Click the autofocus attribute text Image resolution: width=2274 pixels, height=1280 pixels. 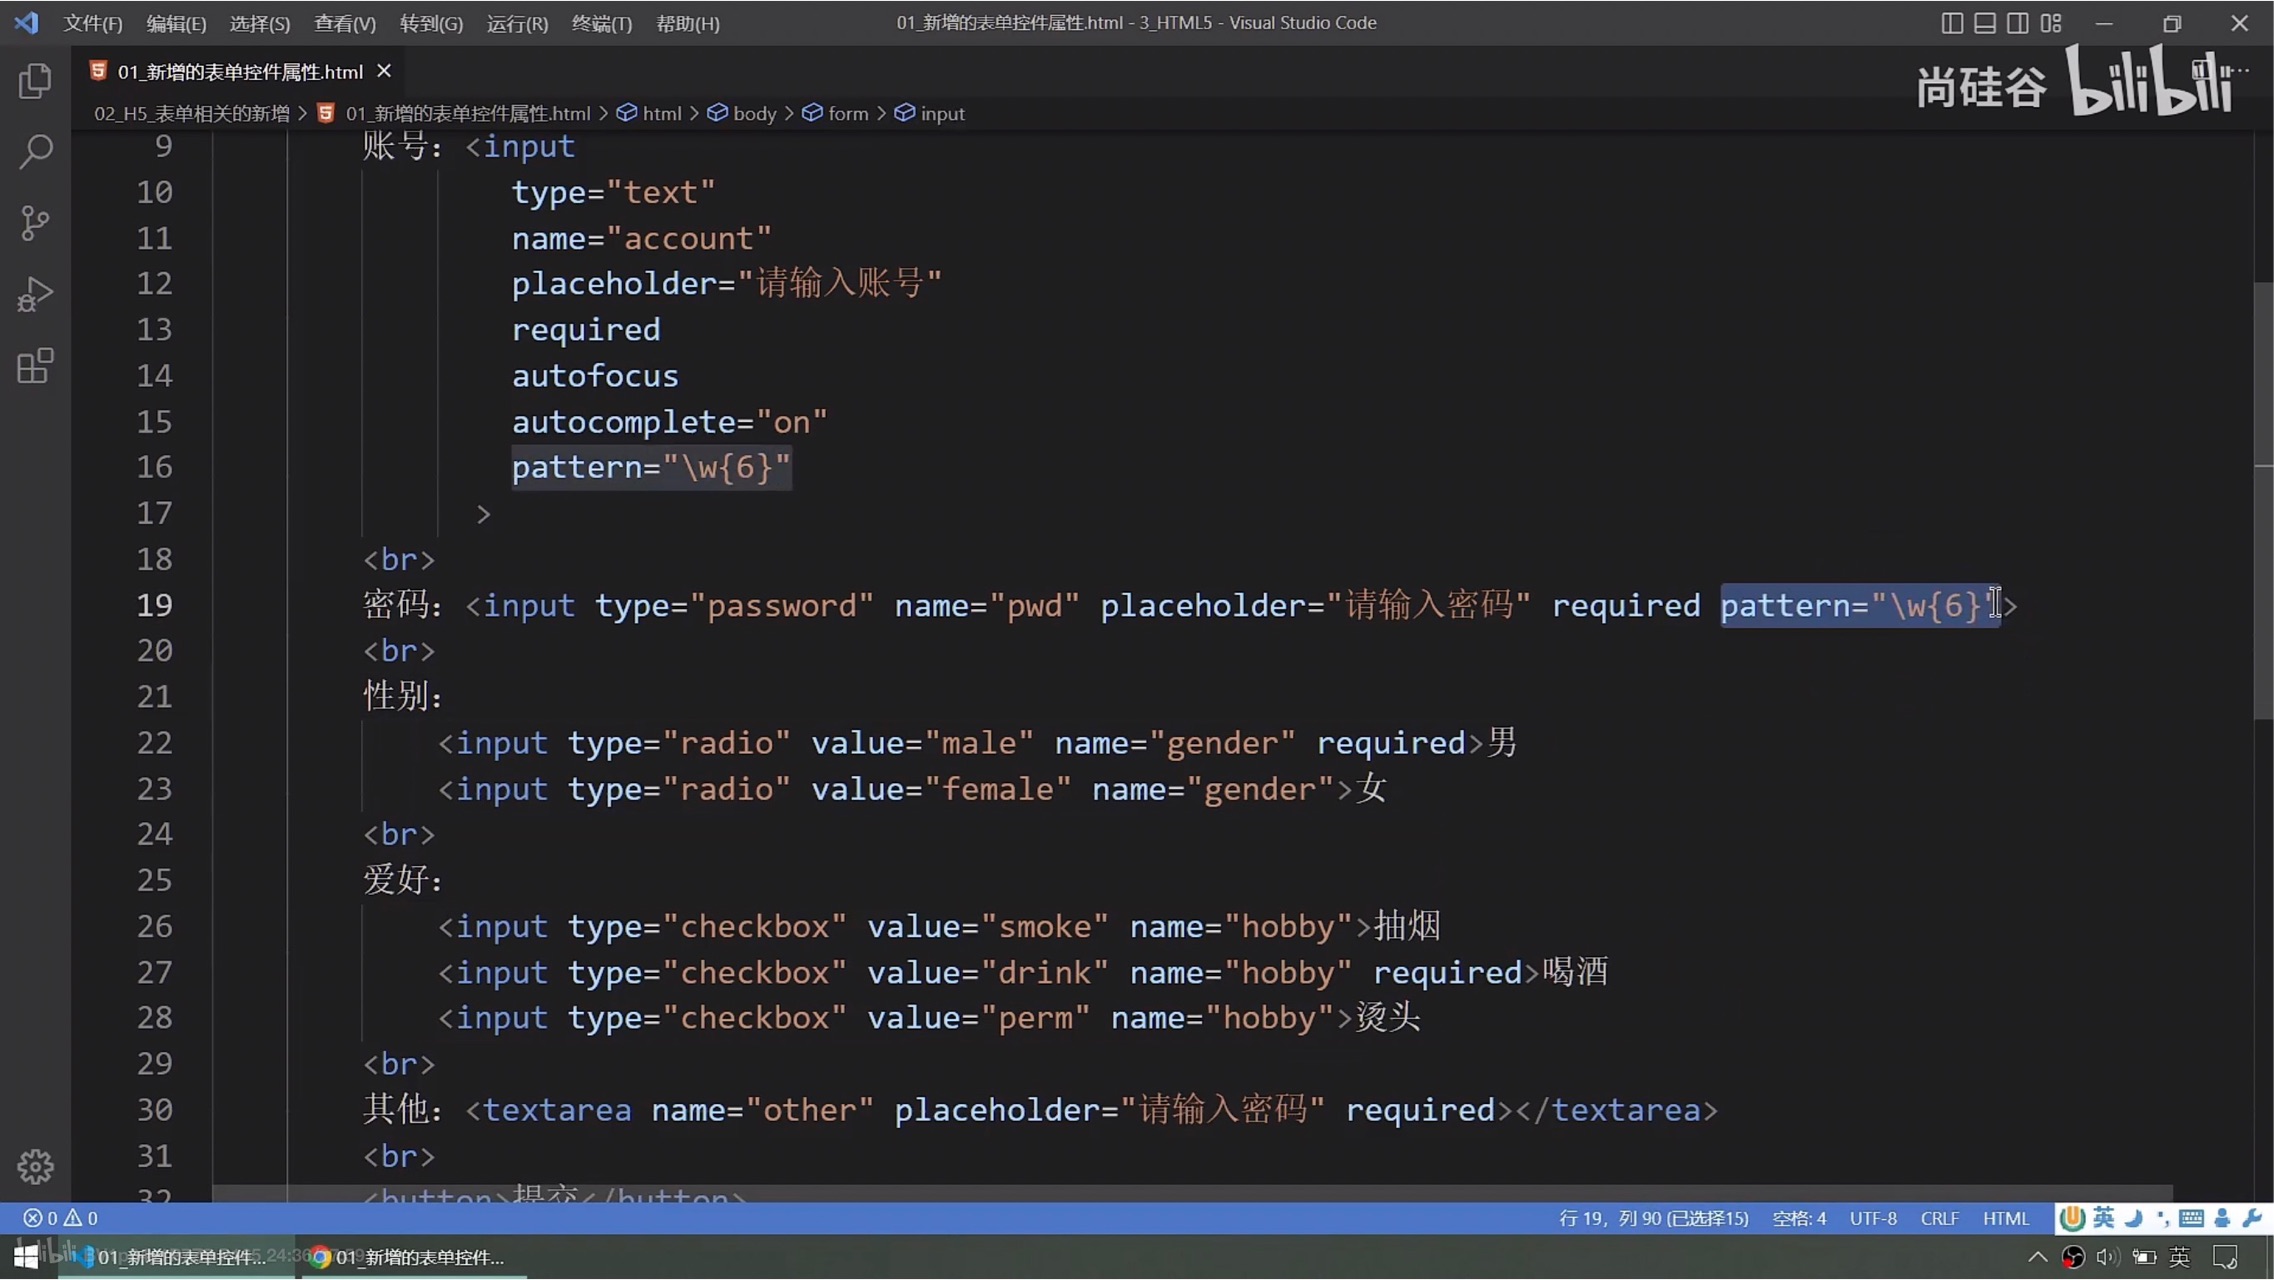tap(595, 375)
